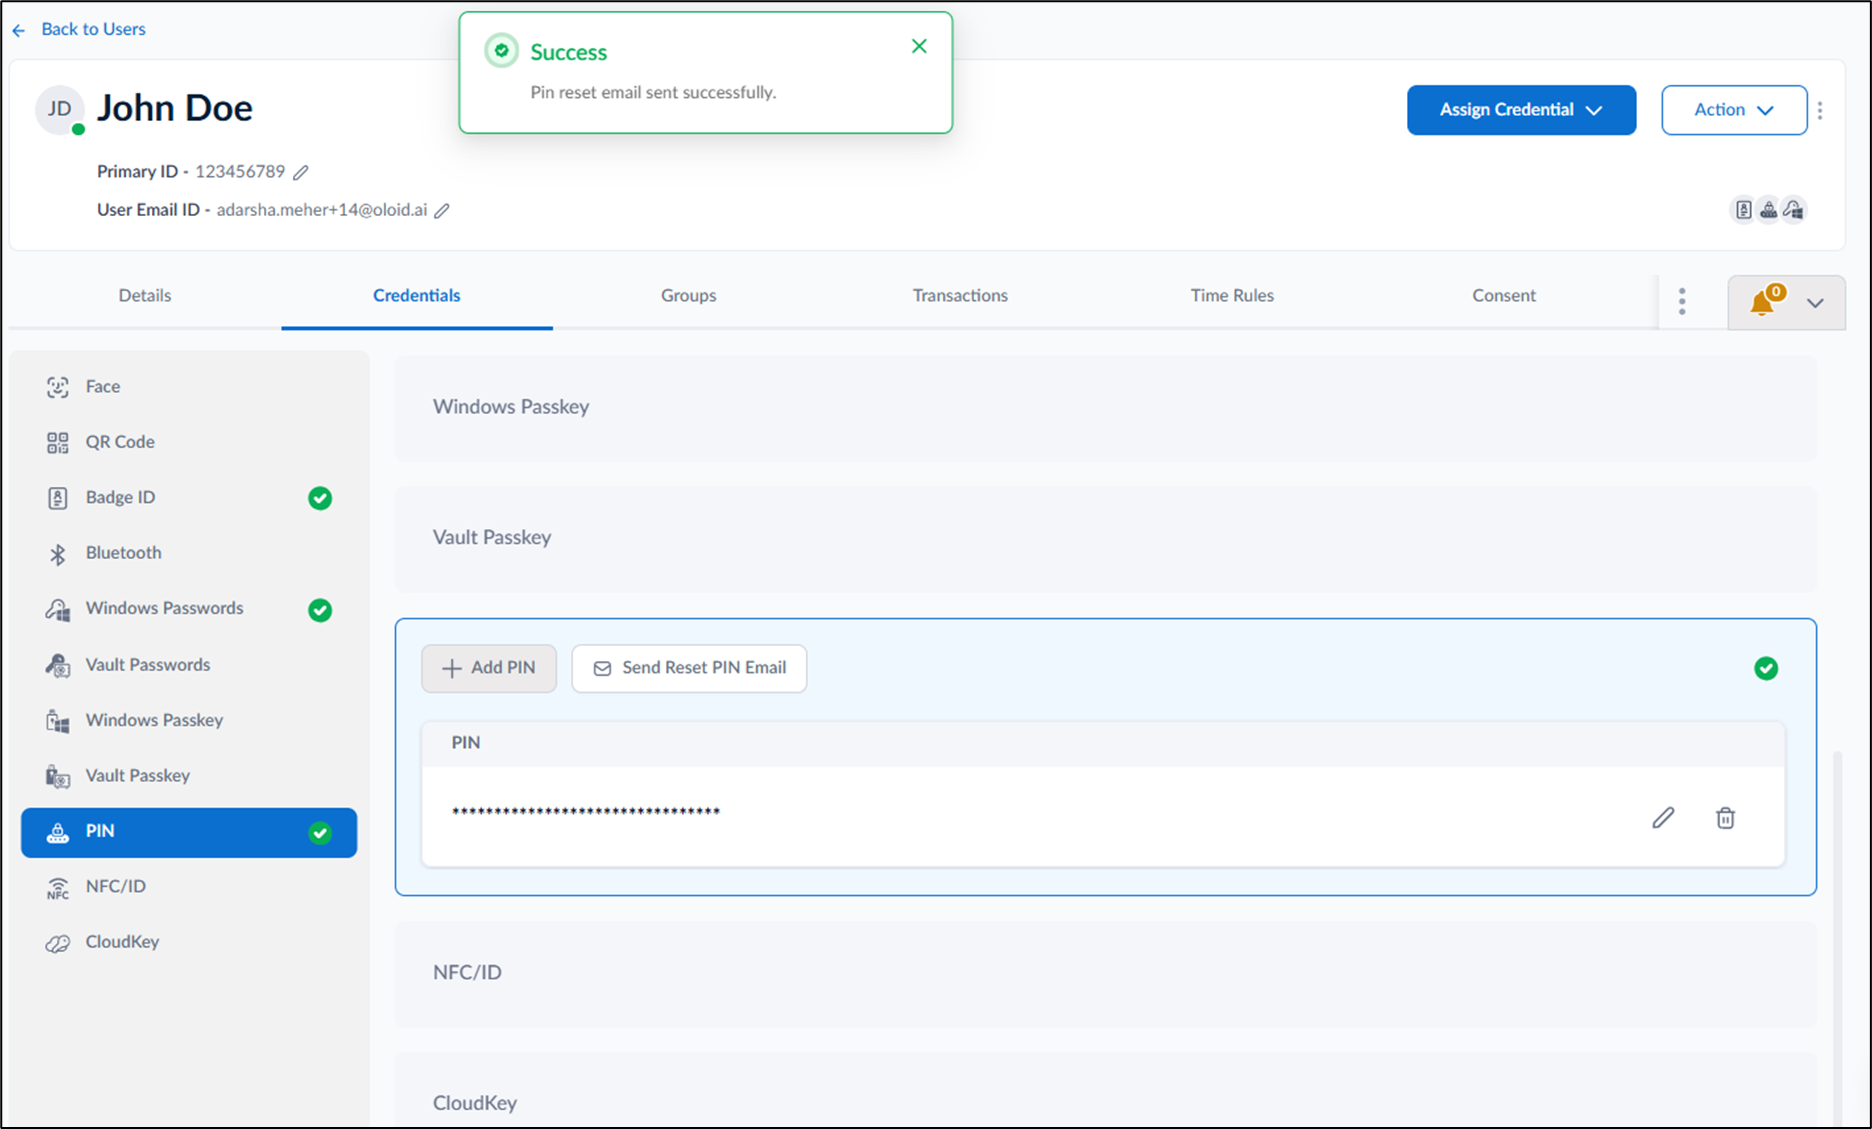
Task: Open the more options menu beside Action
Action: 1820,110
